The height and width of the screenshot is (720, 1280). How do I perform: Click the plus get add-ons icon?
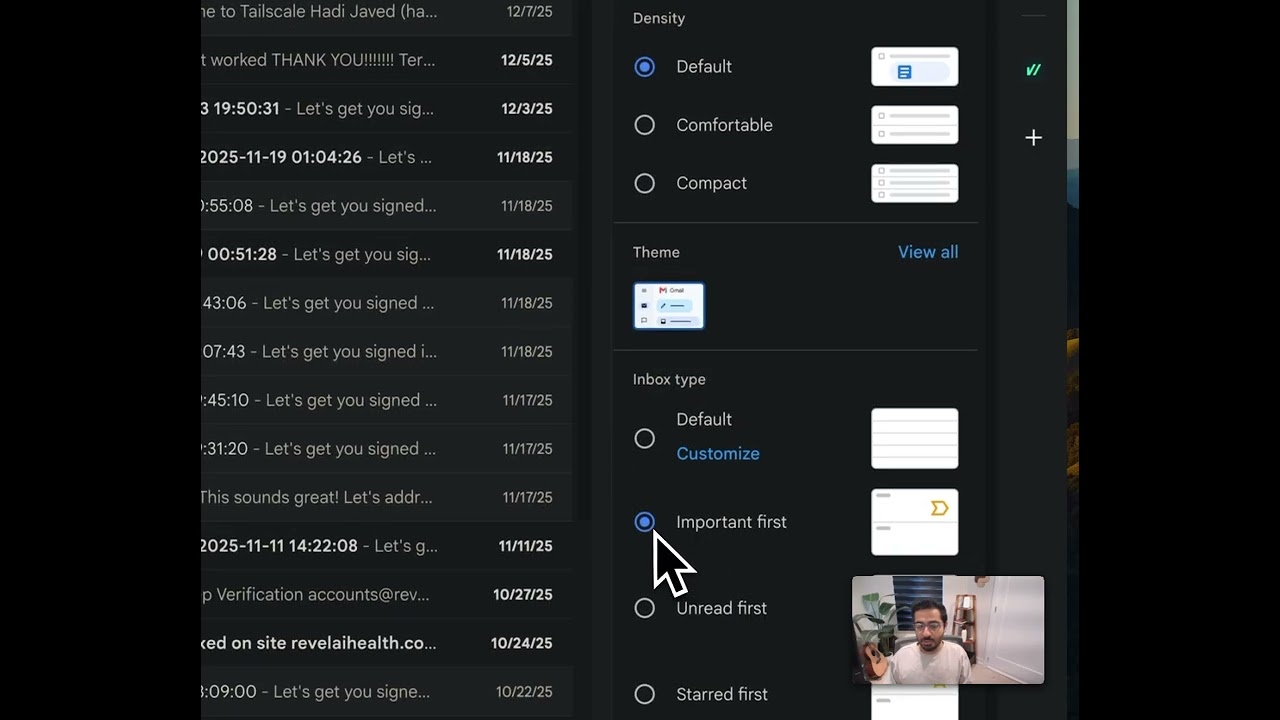1034,138
